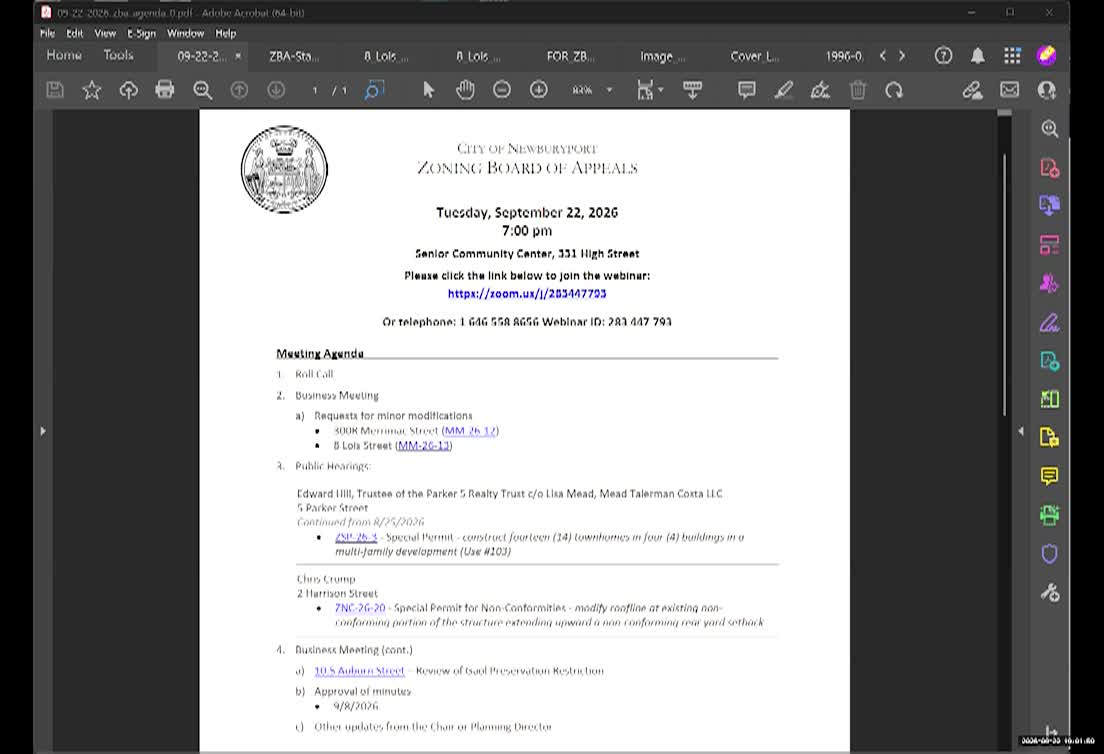Open the MM-26-13 link
The height and width of the screenshot is (754, 1104).
pyautogui.click(x=423, y=446)
